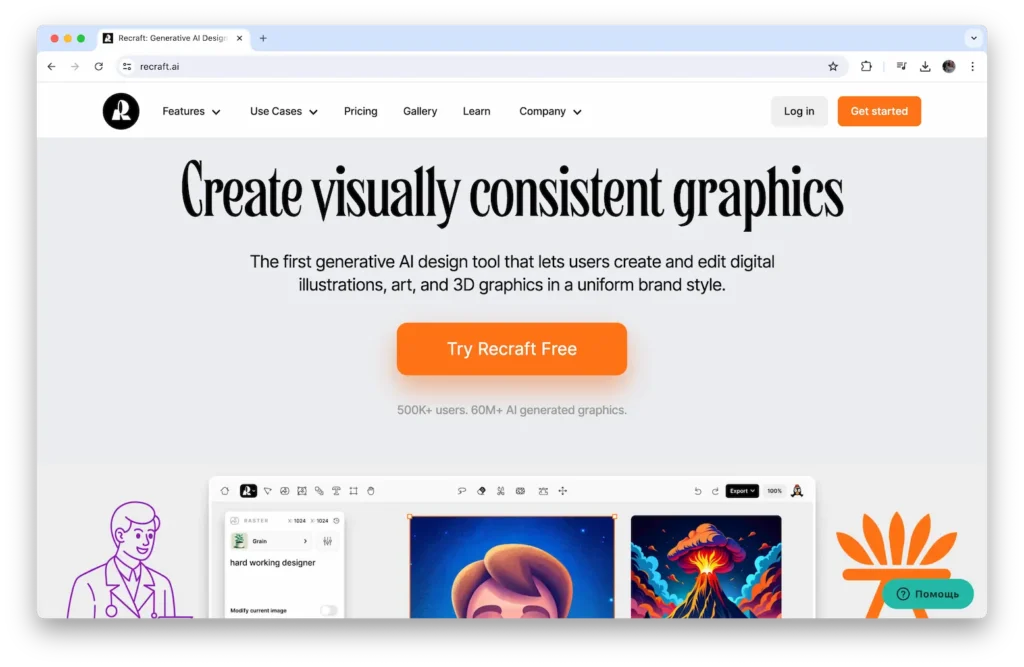Select the text tool in editor toolbar

pos(336,491)
